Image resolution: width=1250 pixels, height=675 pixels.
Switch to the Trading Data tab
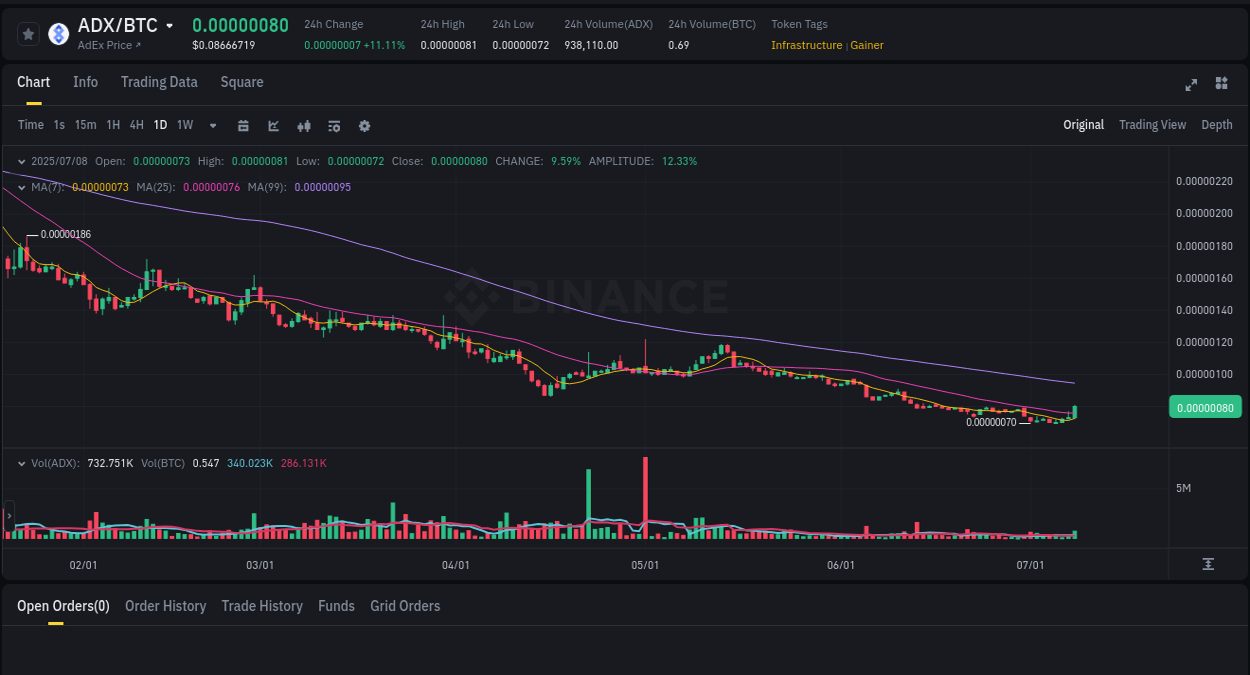pyautogui.click(x=159, y=82)
